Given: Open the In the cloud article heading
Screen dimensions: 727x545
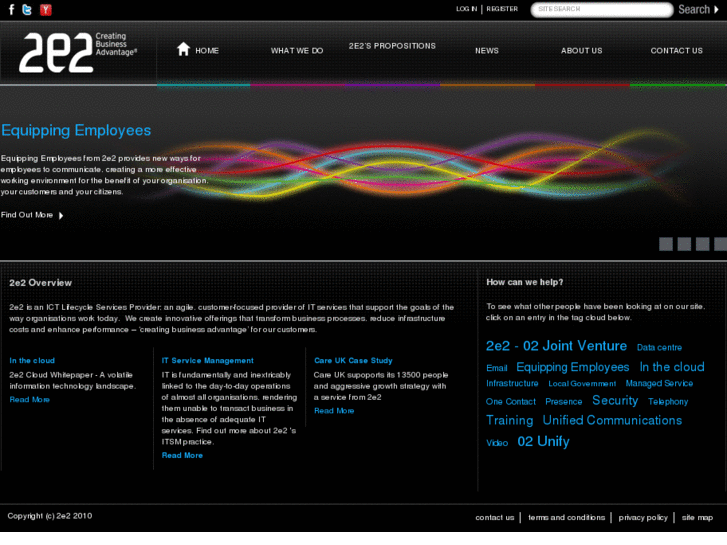Looking at the screenshot, I should click(x=32, y=360).
